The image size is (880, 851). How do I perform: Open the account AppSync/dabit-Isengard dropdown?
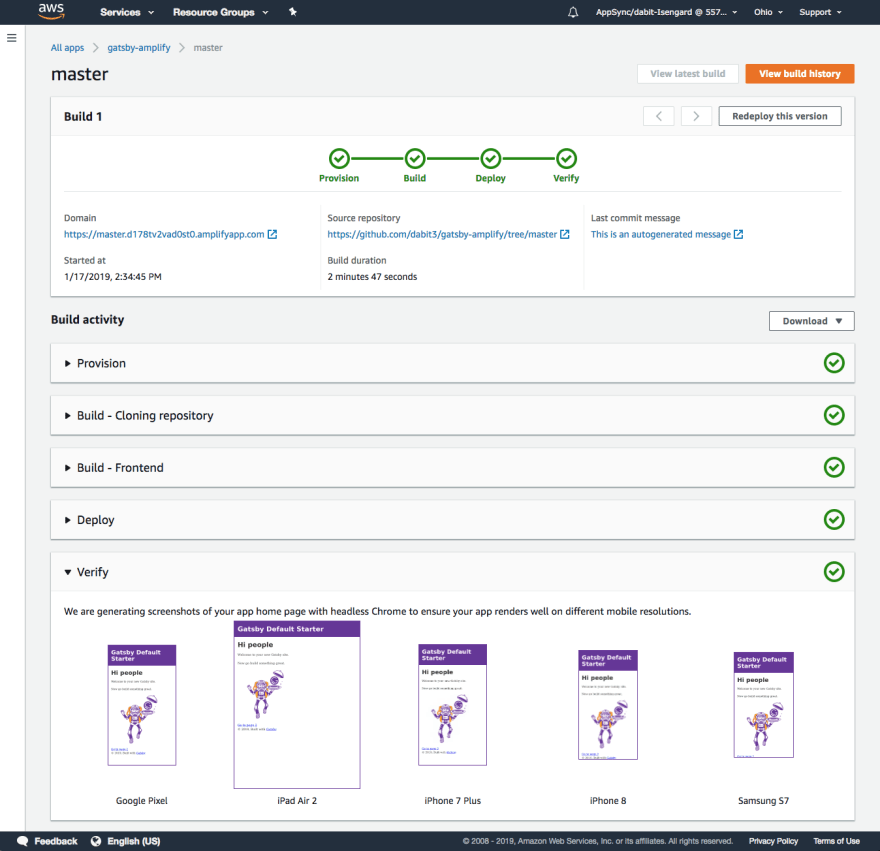666,12
